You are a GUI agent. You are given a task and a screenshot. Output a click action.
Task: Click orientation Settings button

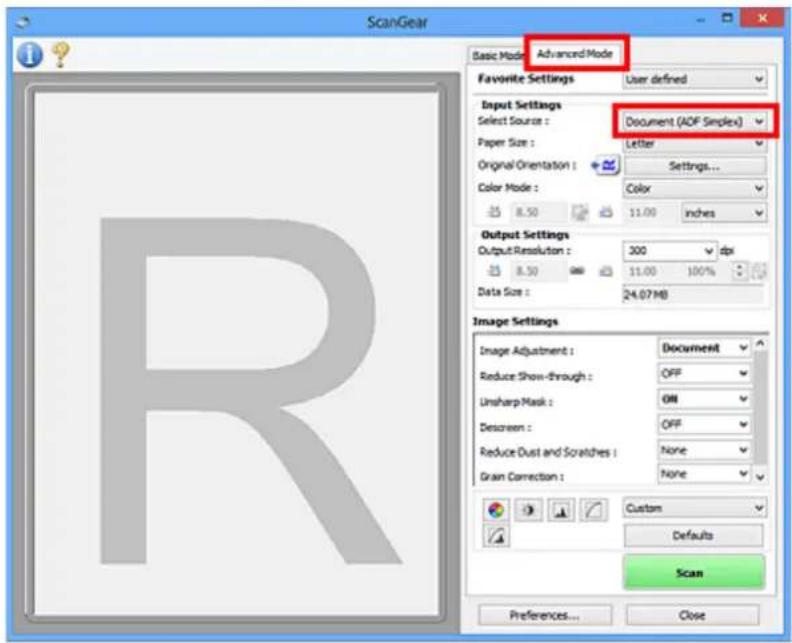point(695,166)
